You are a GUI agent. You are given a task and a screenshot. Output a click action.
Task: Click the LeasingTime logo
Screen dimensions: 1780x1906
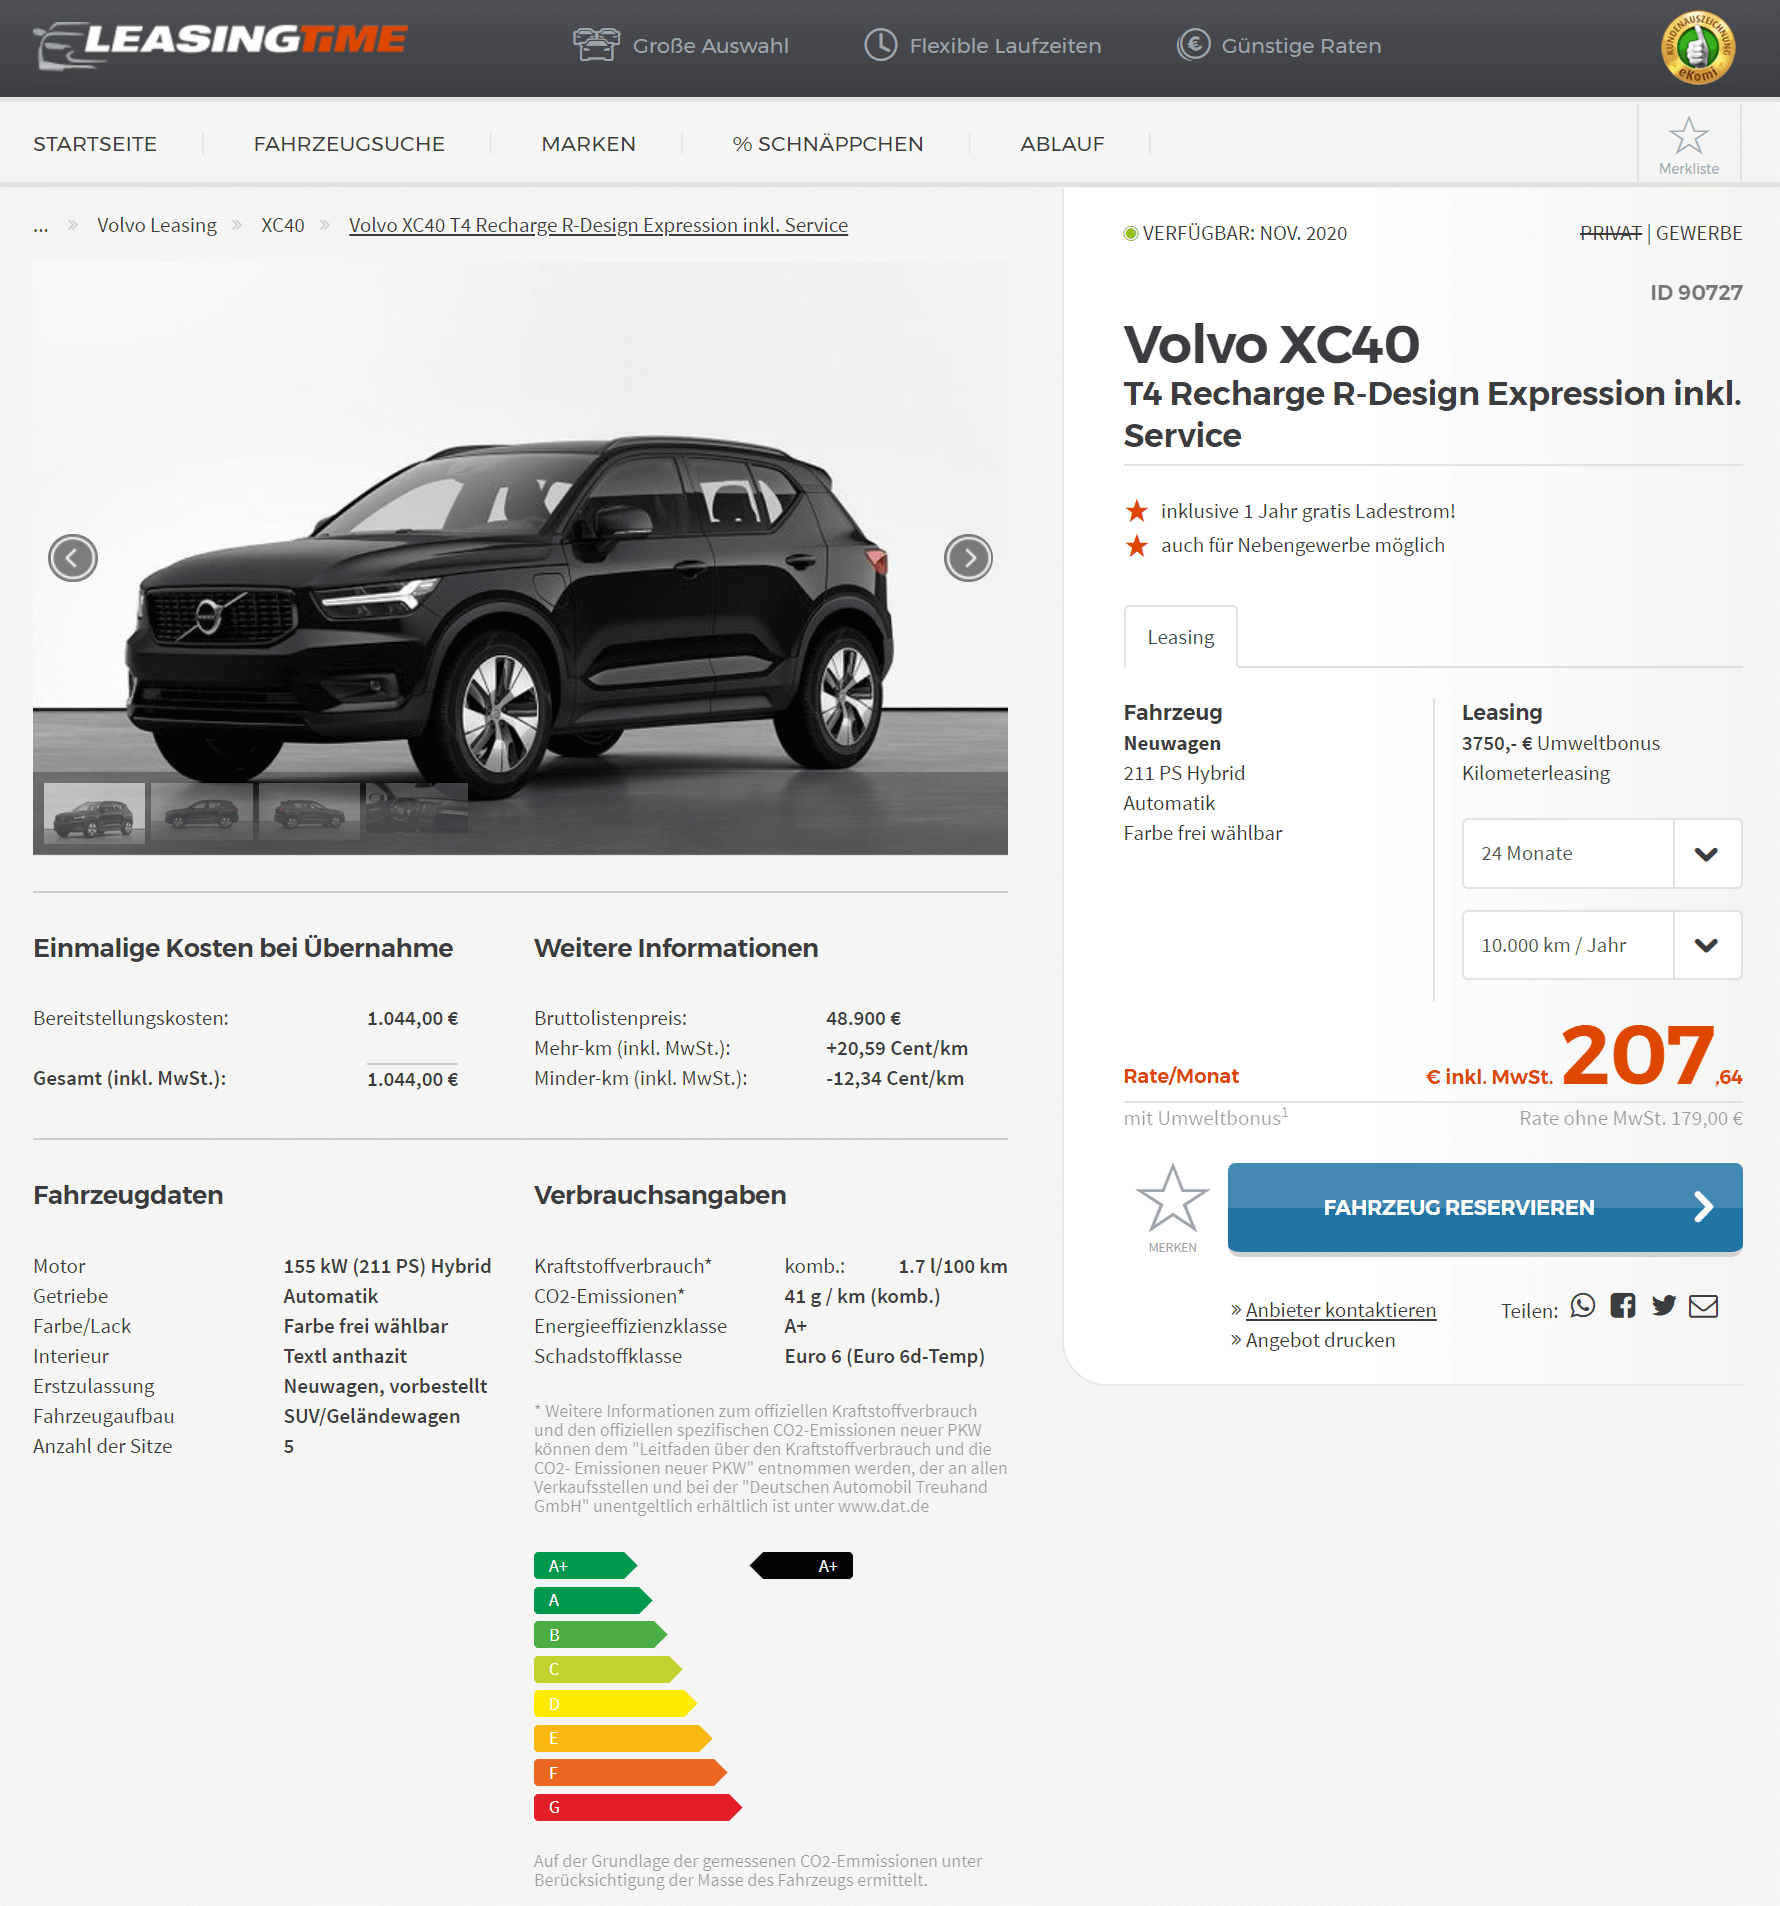[220, 44]
